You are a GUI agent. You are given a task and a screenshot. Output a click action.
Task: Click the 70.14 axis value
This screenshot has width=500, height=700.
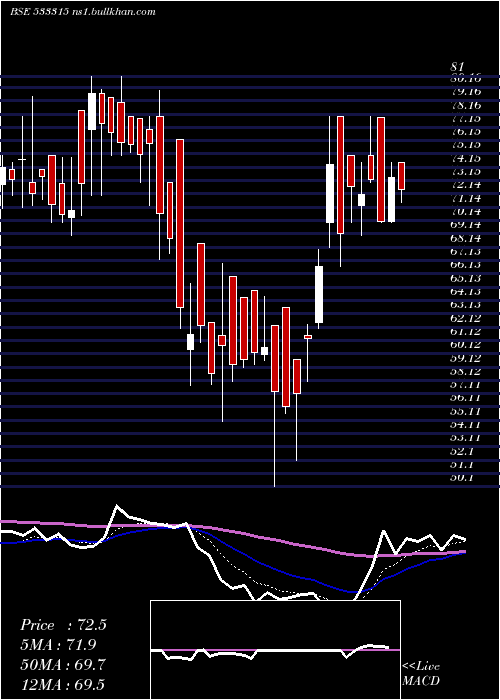(x=465, y=212)
